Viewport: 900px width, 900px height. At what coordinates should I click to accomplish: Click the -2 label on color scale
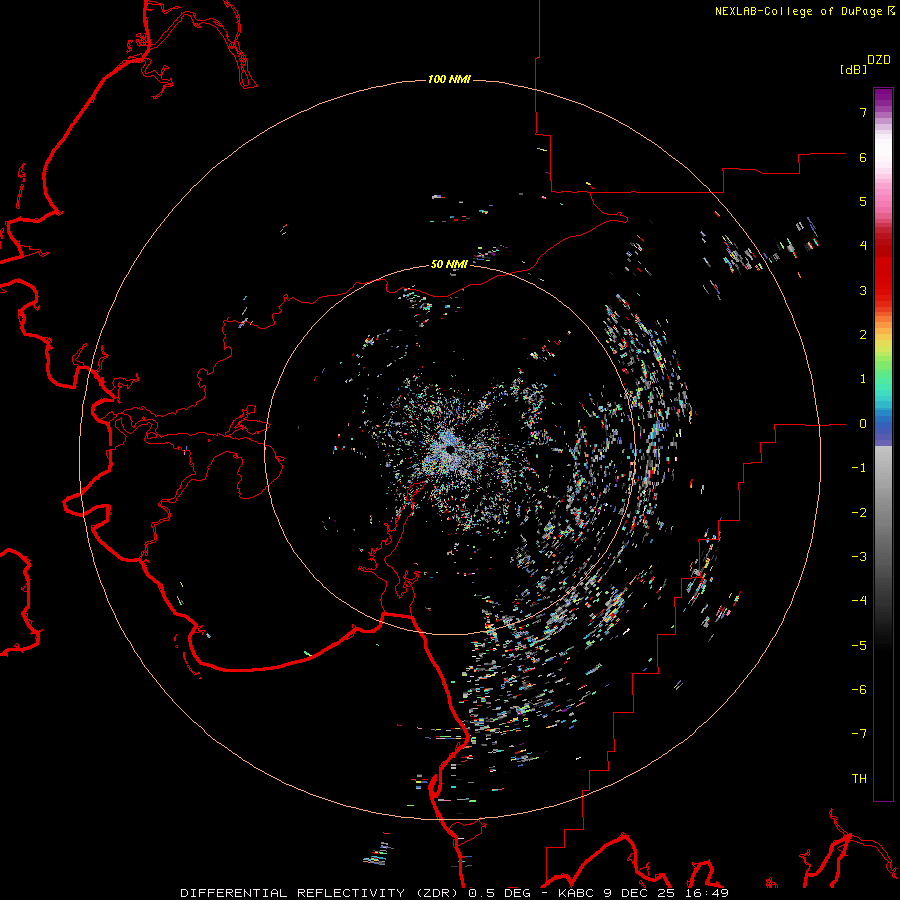click(x=859, y=513)
